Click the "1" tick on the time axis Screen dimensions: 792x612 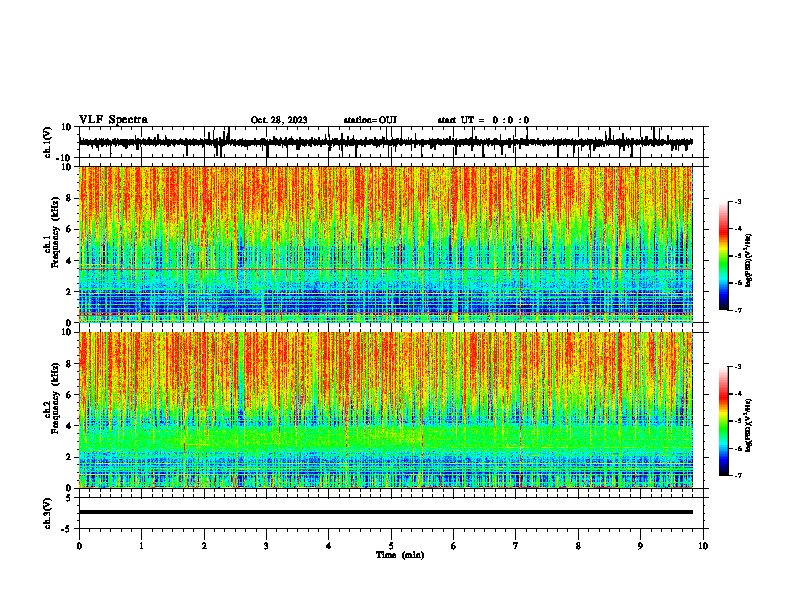click(x=141, y=546)
